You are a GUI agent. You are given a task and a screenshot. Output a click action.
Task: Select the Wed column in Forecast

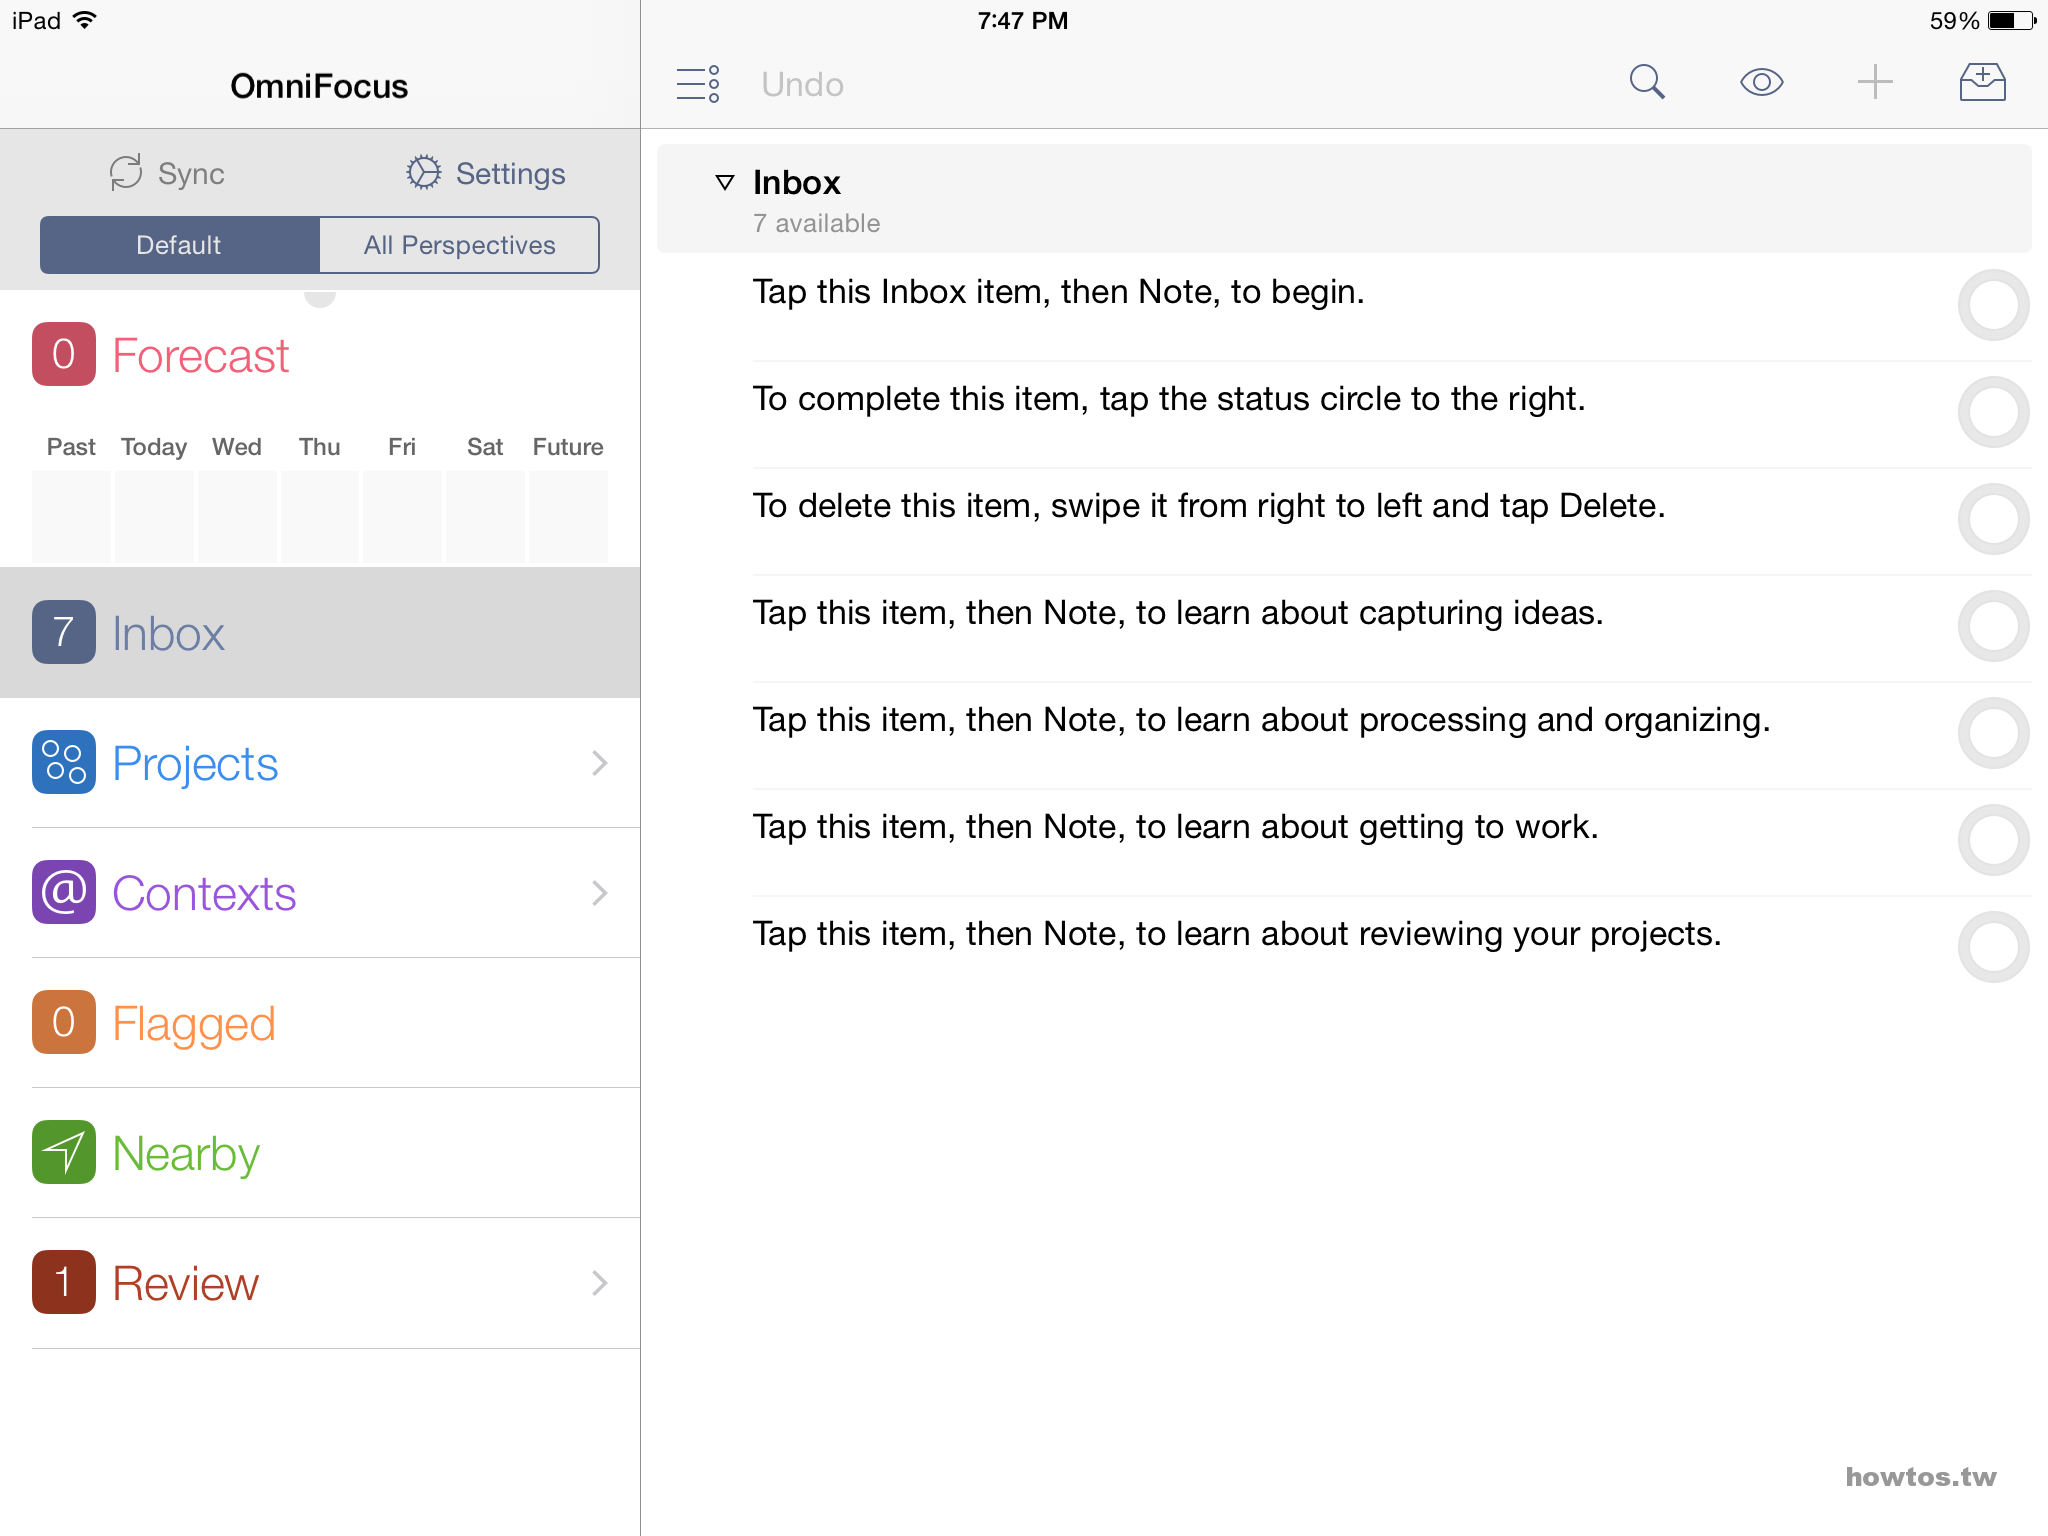tap(237, 500)
